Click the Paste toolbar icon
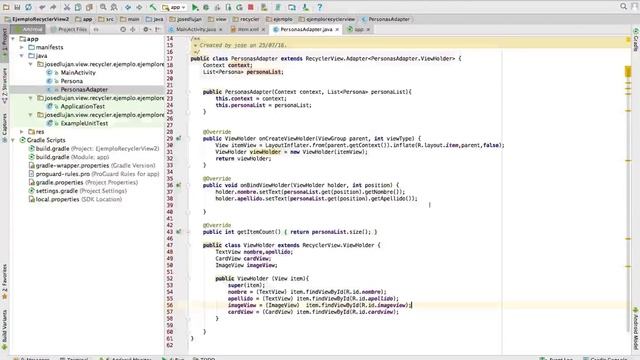The image size is (640, 360). [x=89, y=7]
